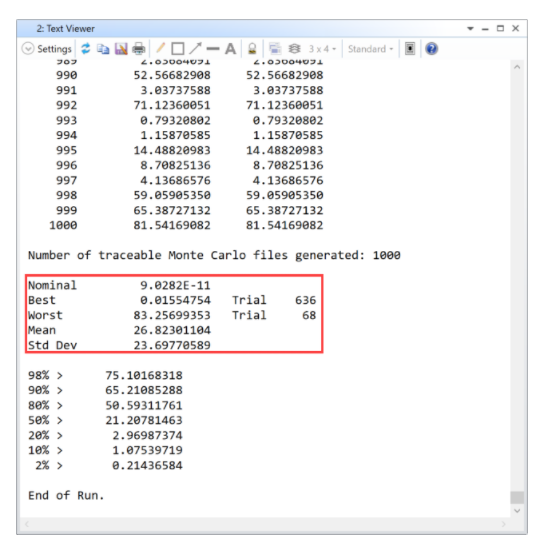The height and width of the screenshot is (551, 550).
Task: Choose the rectangle annotation tool
Action: pos(178,48)
